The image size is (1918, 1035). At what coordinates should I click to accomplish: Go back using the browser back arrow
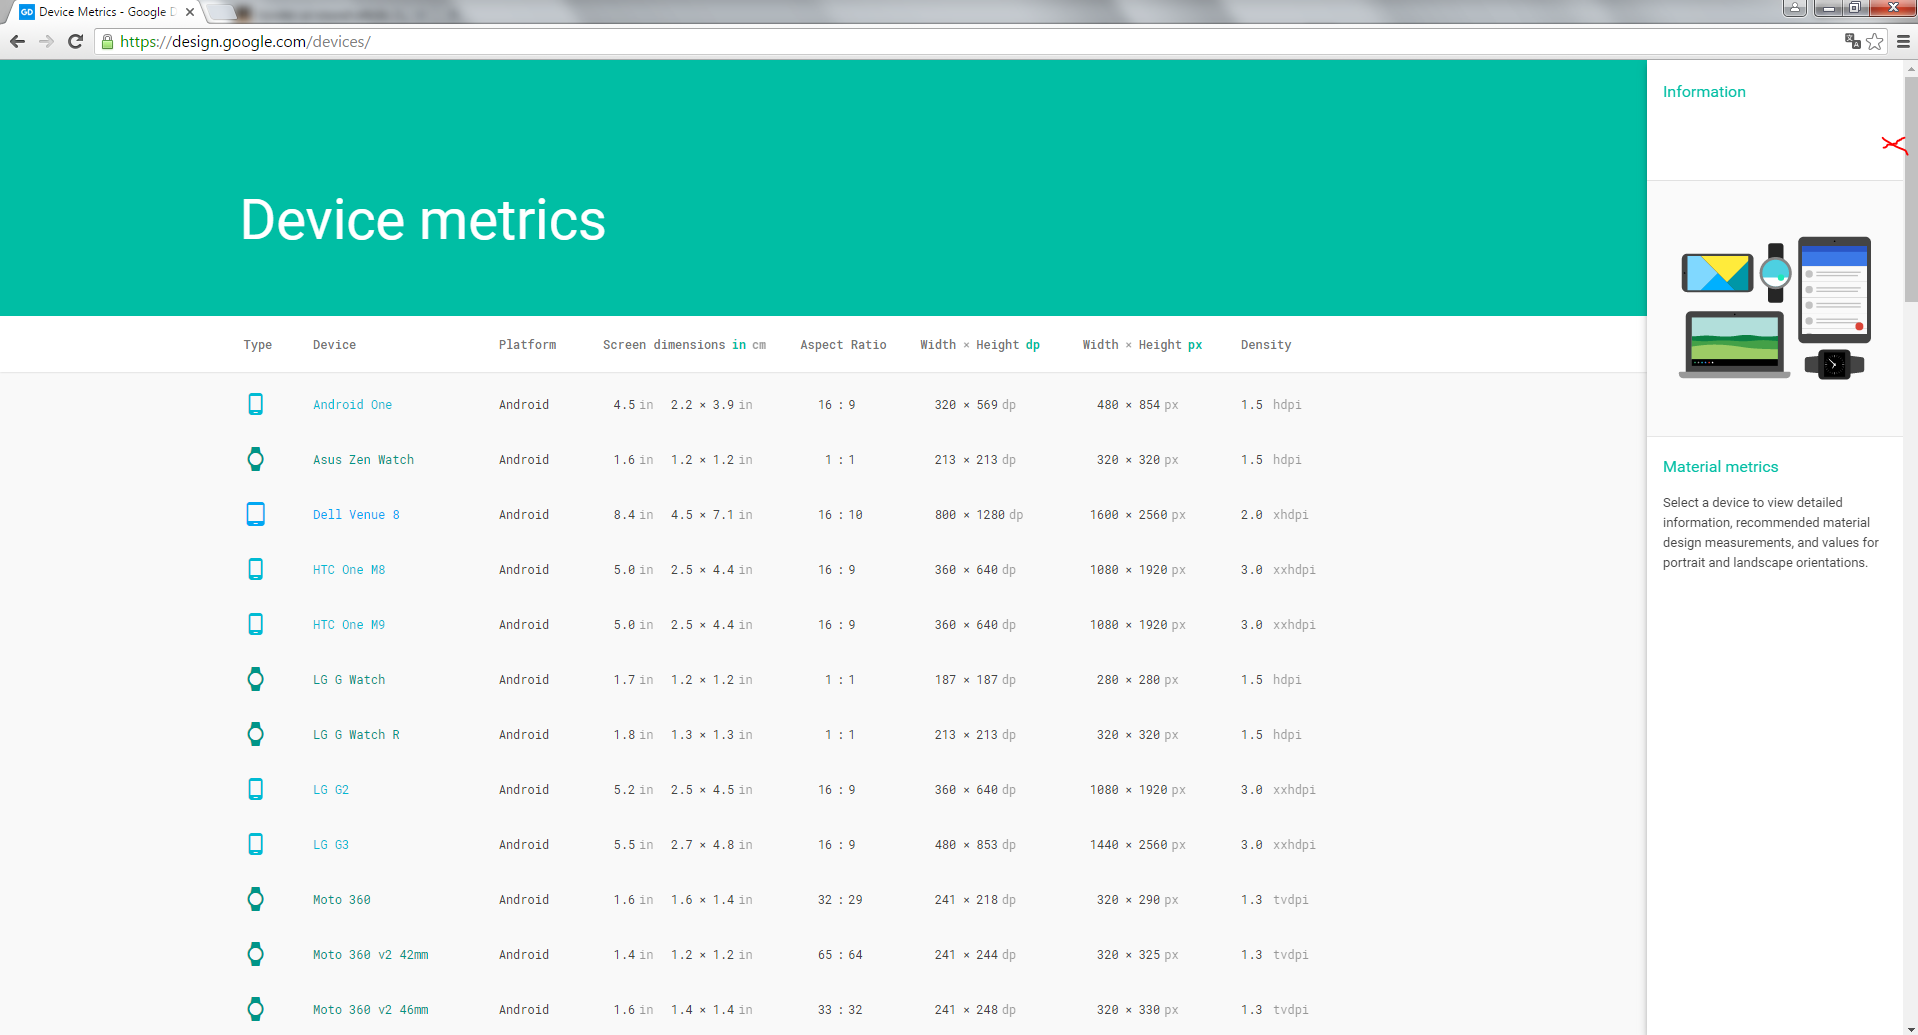[x=17, y=41]
